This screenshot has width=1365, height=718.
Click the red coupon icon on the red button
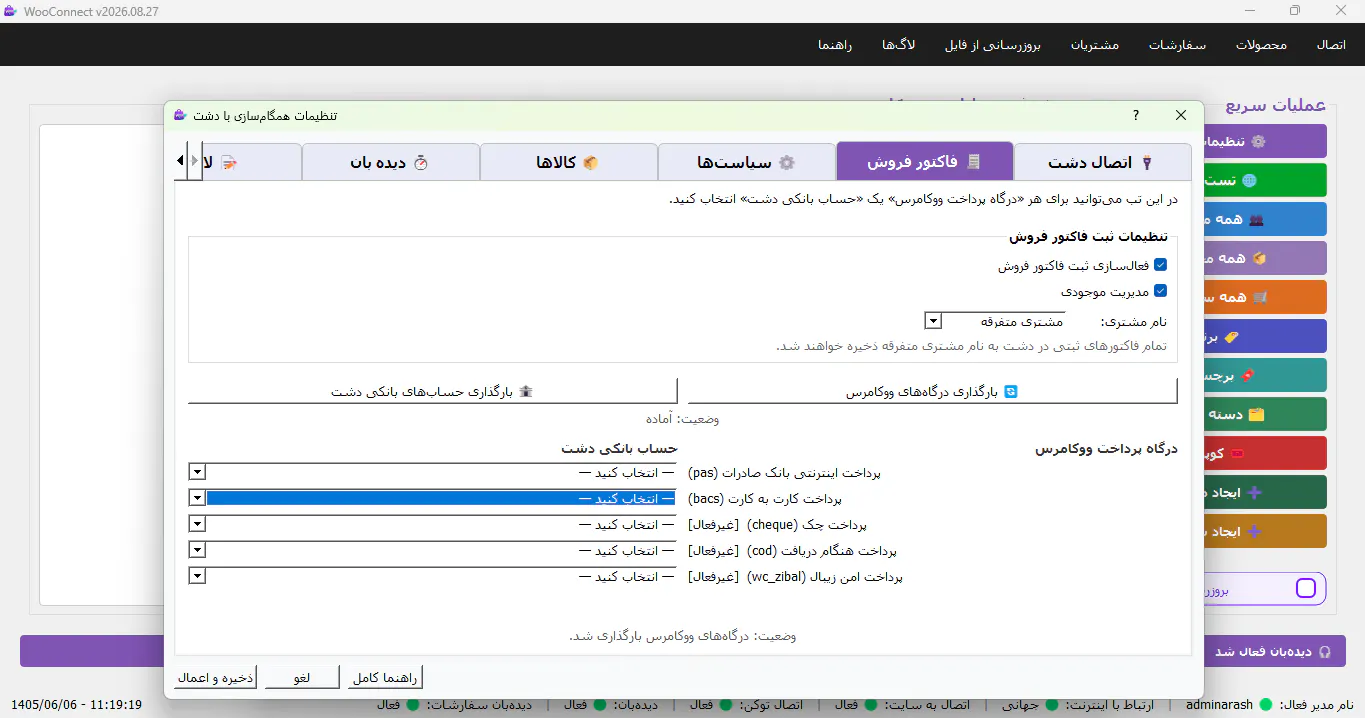[1237, 453]
